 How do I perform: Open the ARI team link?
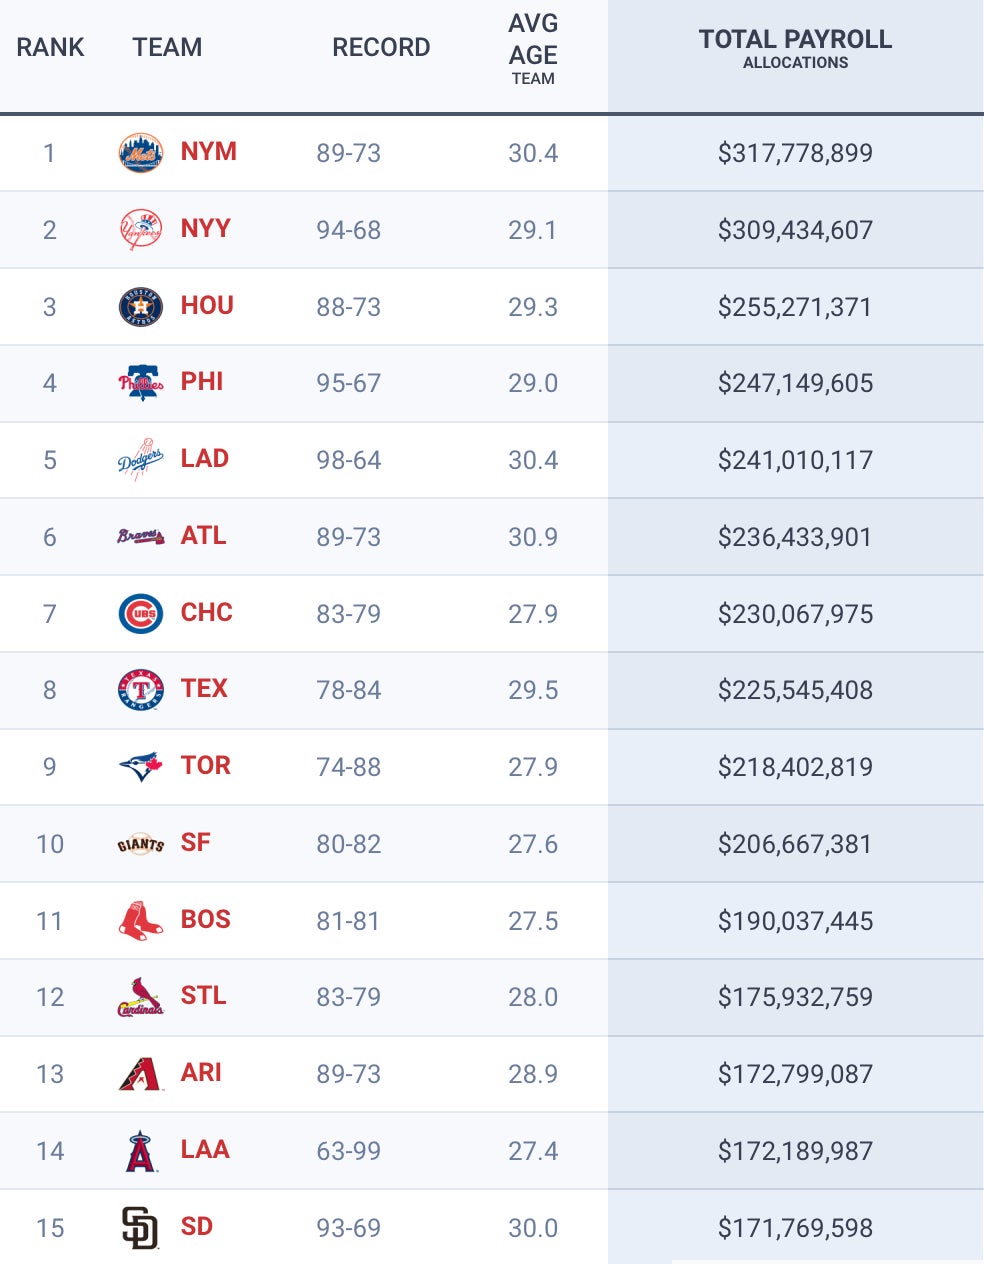(201, 1073)
